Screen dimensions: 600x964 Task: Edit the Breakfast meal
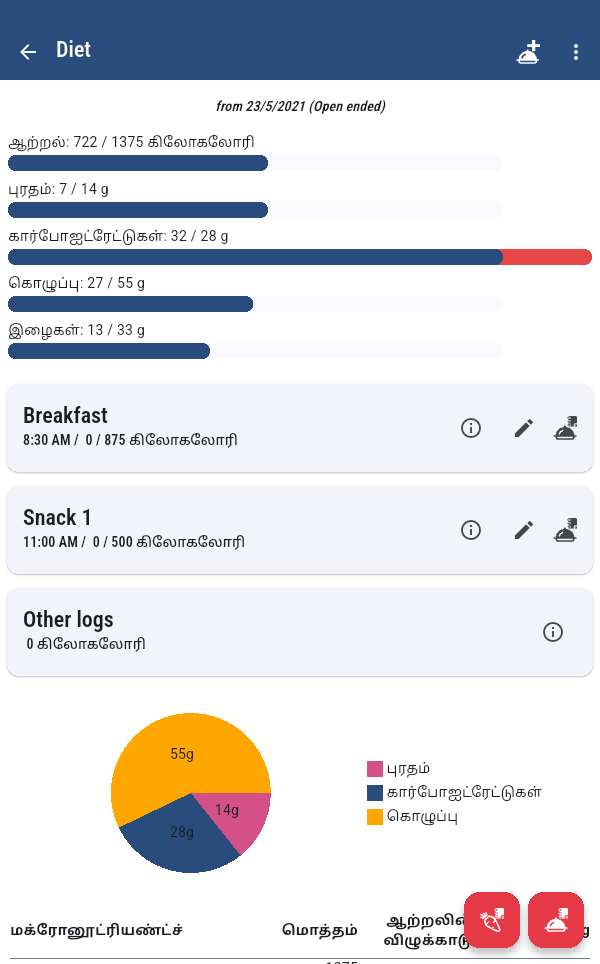point(524,428)
